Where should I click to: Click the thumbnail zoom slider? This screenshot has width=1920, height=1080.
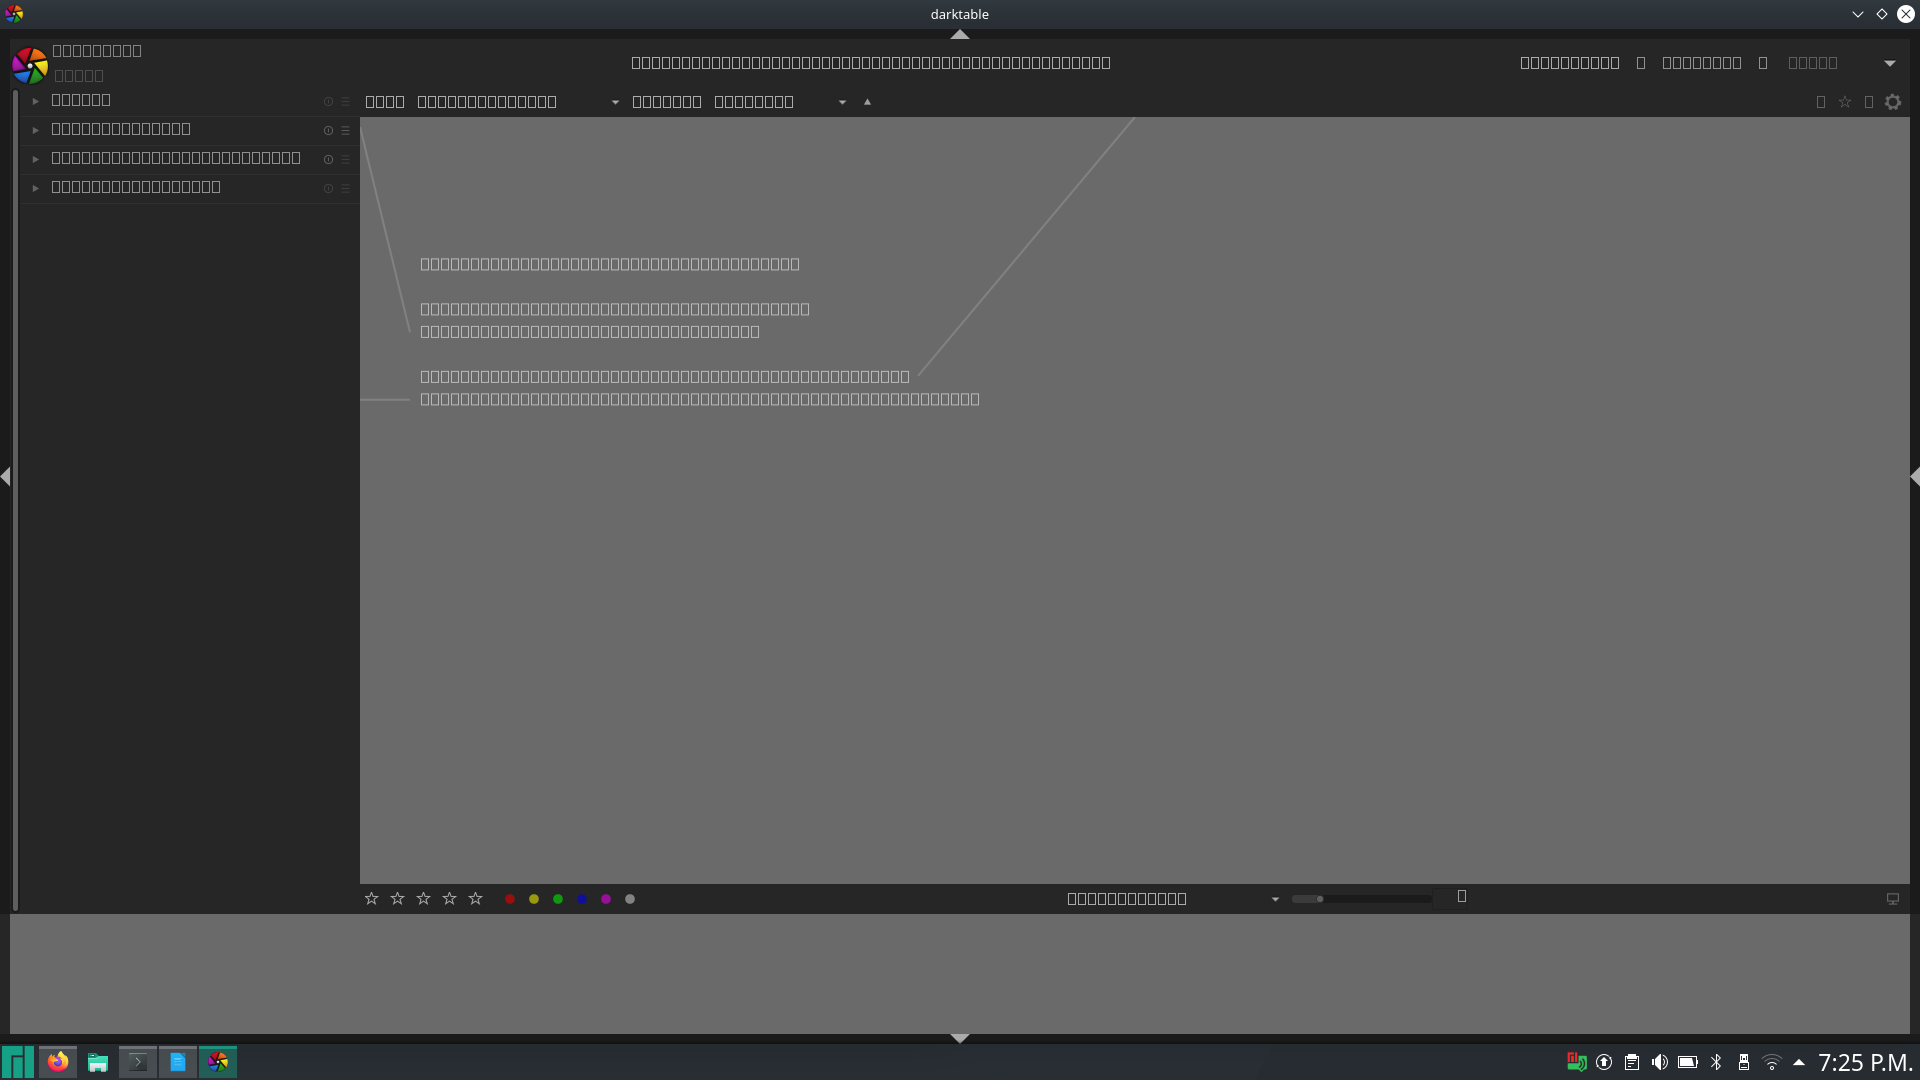pyautogui.click(x=1362, y=899)
